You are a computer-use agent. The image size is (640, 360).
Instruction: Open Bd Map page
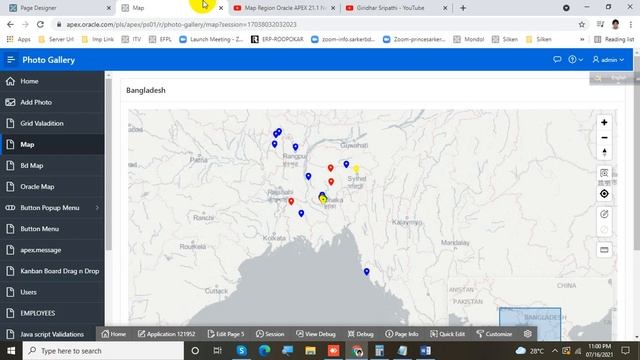52,166
